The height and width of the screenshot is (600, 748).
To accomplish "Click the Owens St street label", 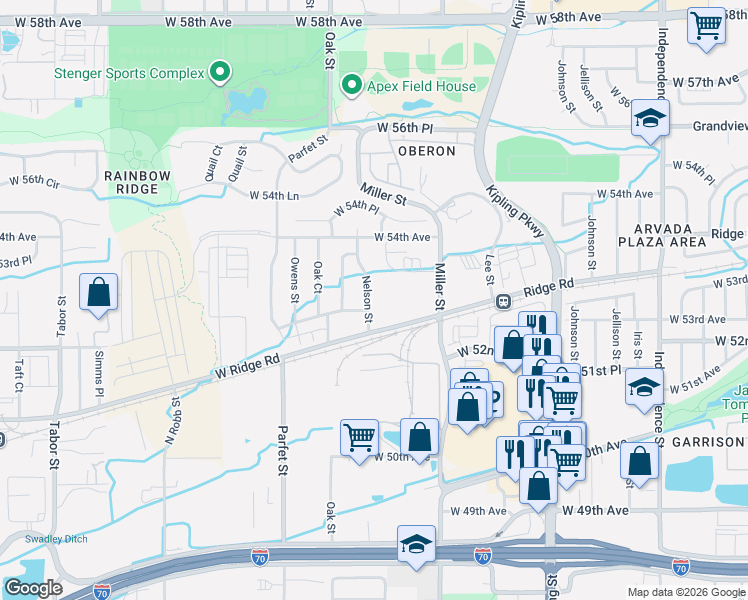I will (x=295, y=280).
